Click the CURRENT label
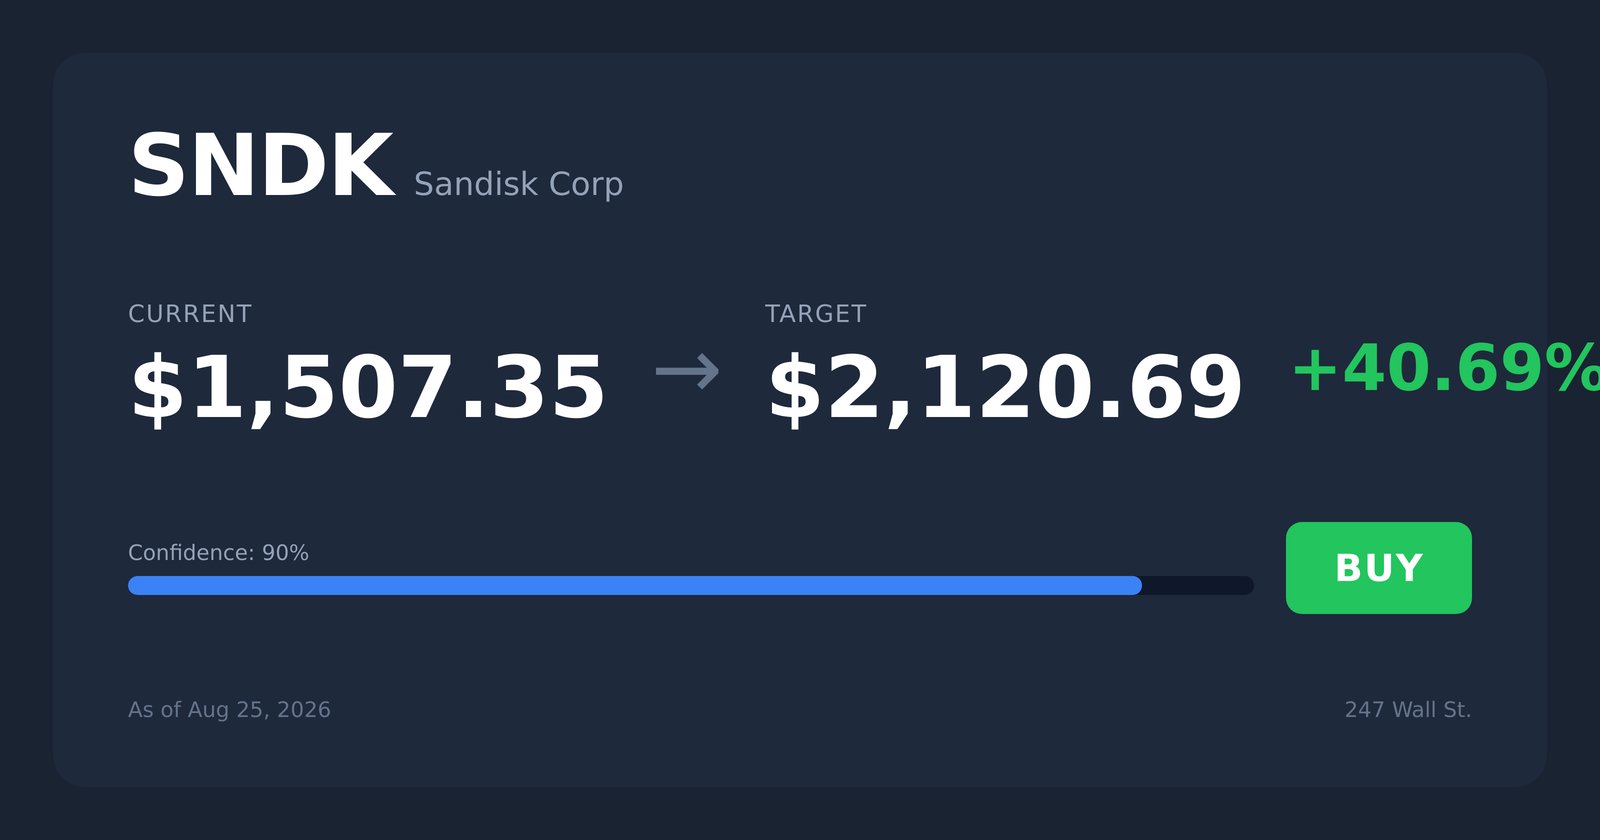Viewport: 1600px width, 840px height. point(190,314)
